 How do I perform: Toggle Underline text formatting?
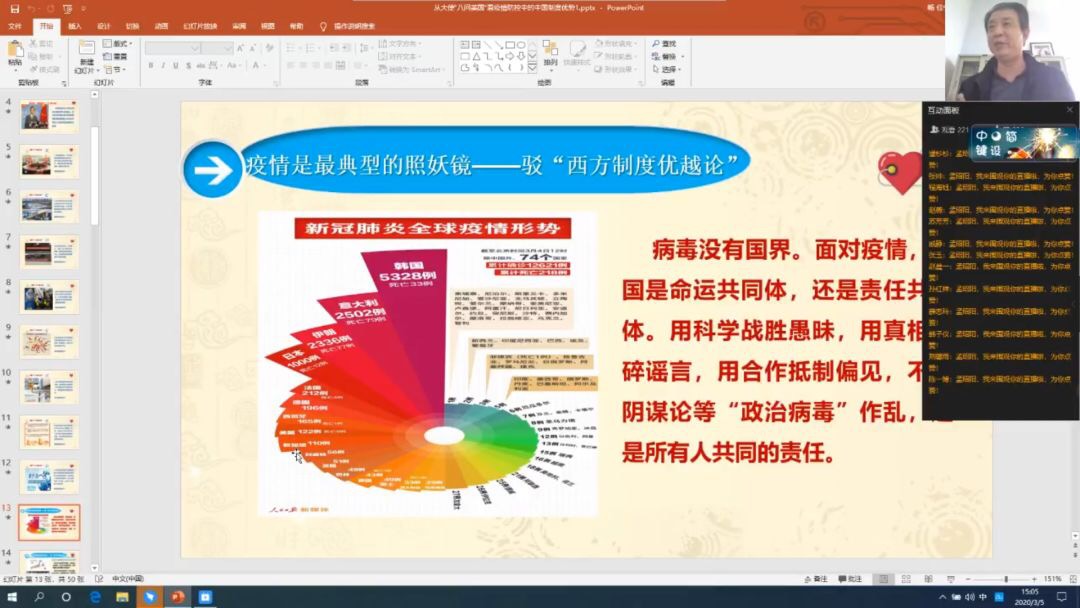(x=175, y=65)
